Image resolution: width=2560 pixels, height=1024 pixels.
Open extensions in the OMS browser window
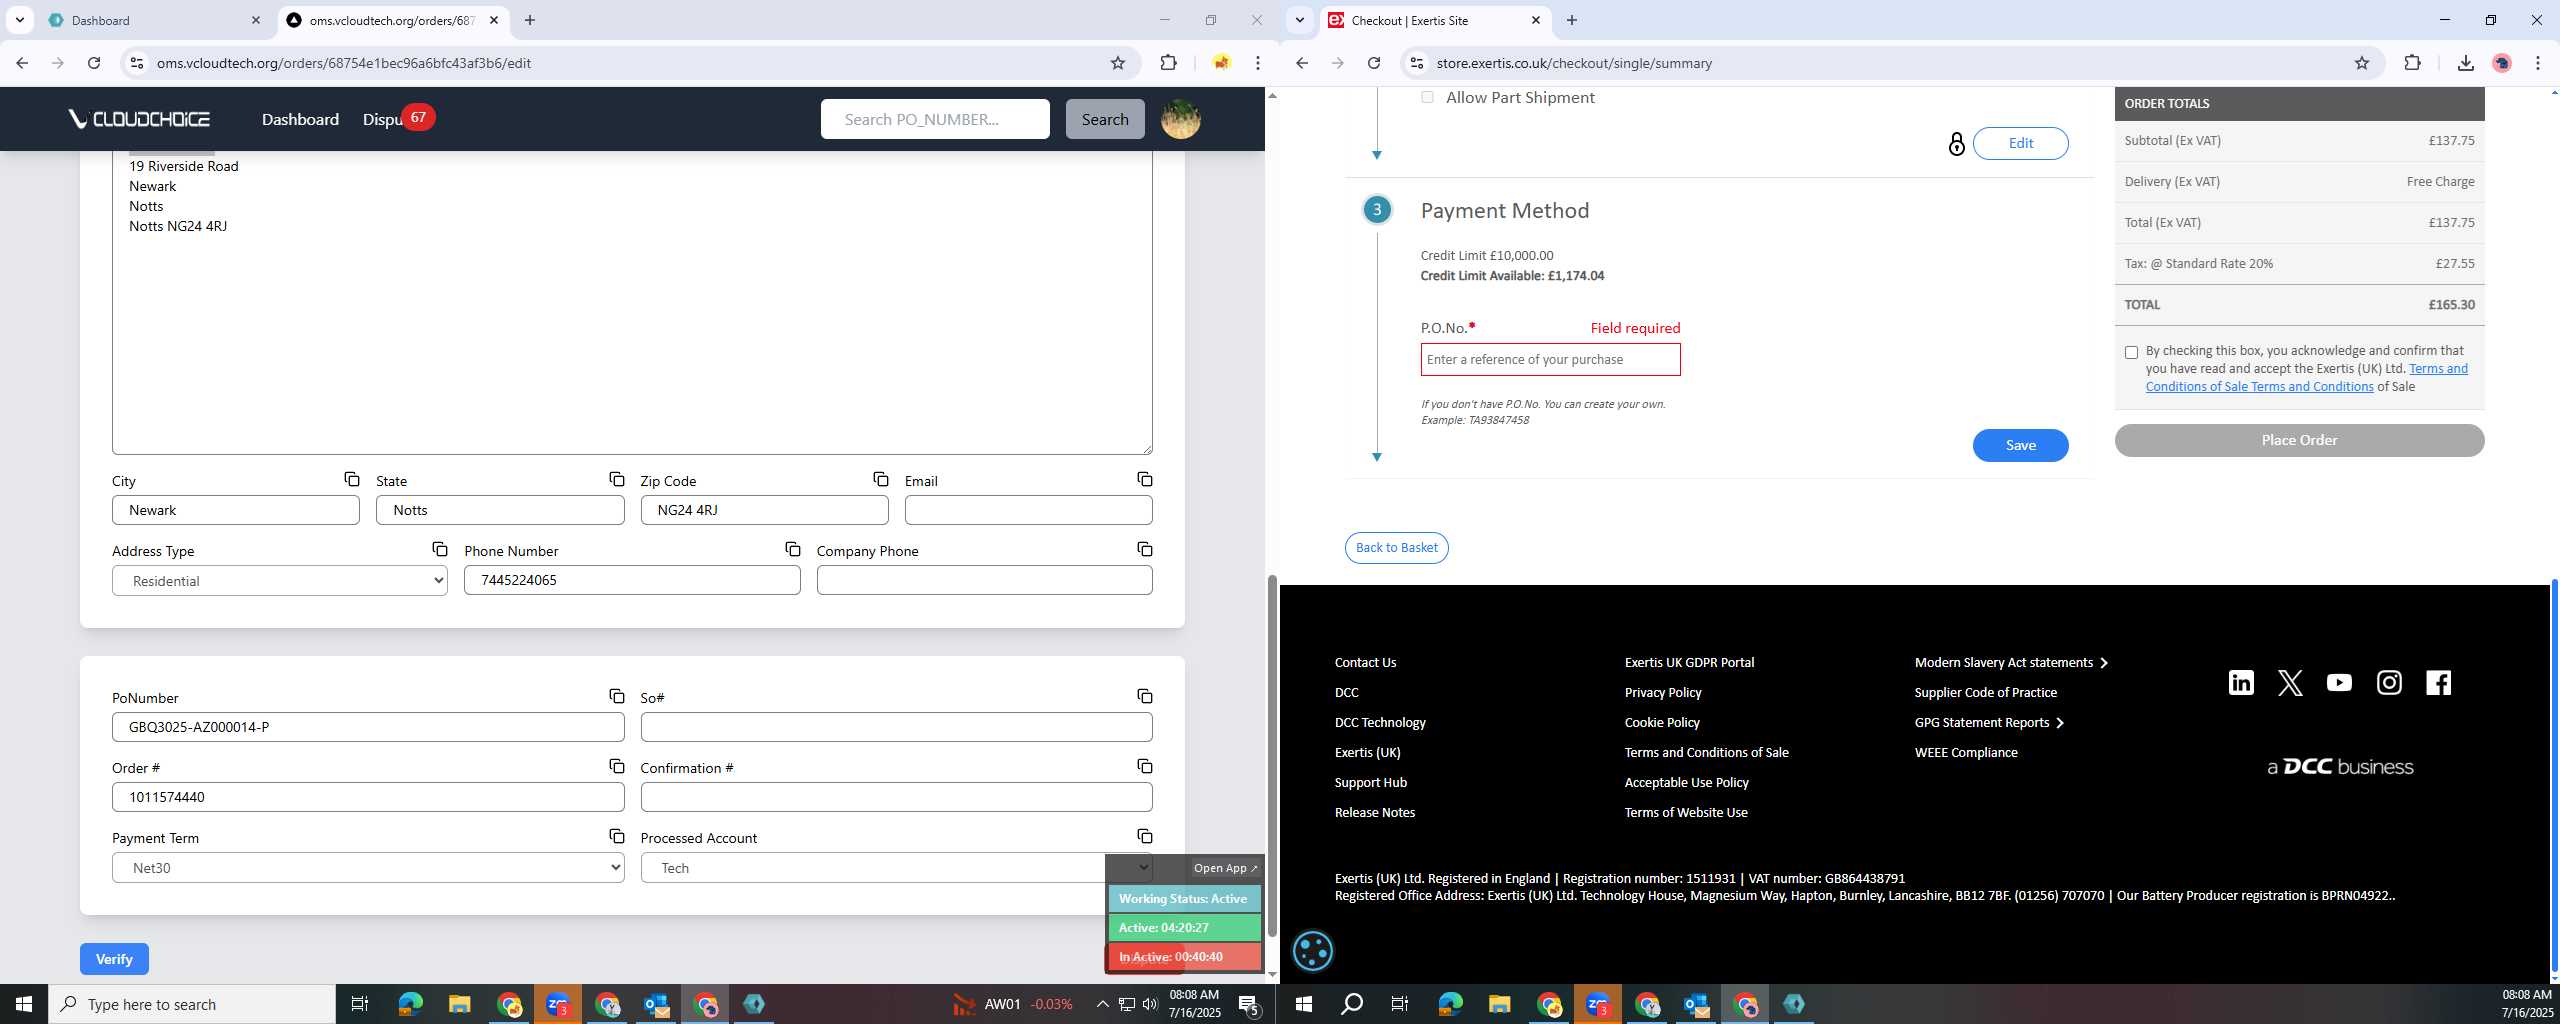tap(1168, 63)
